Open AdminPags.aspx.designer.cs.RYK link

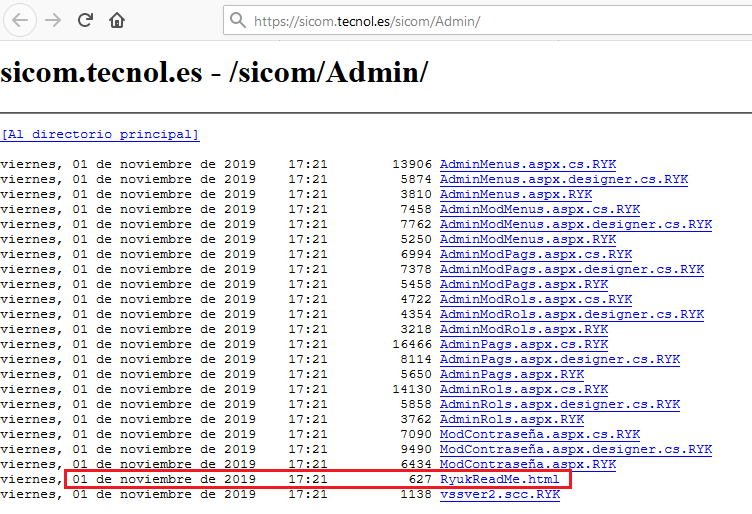[560, 360]
